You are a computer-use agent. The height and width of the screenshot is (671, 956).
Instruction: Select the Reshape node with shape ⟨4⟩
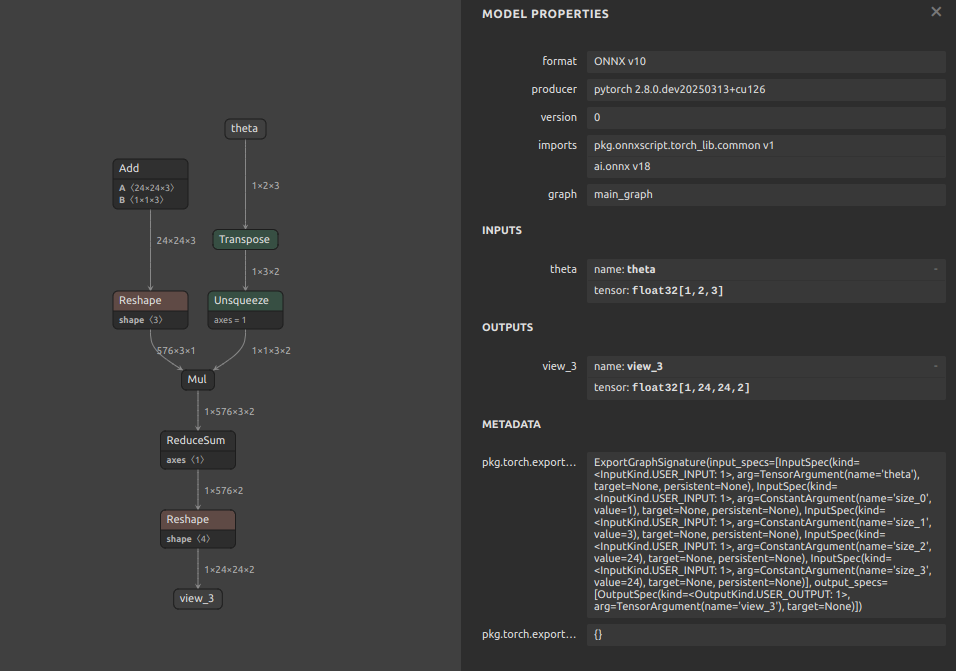198,520
